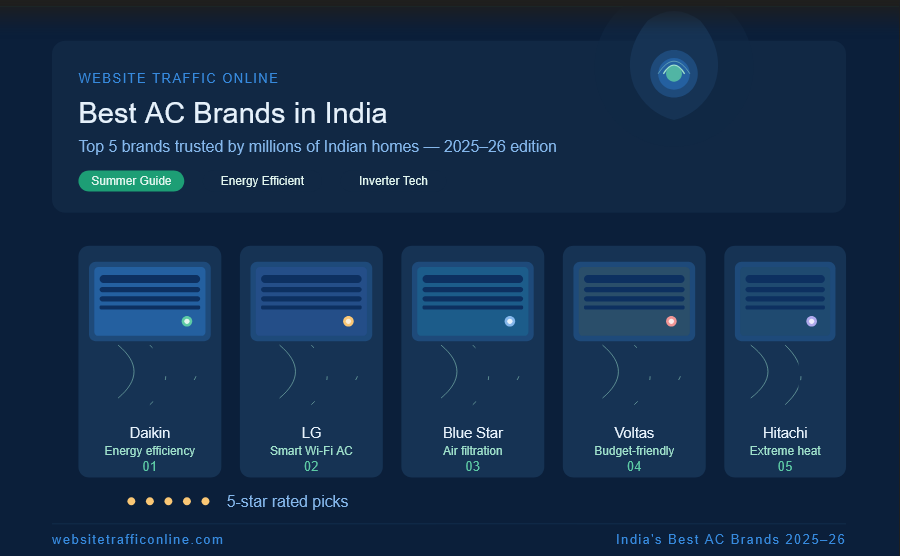Click the '5-star rated picks' text
Screen dimensions: 900x556
[288, 501]
